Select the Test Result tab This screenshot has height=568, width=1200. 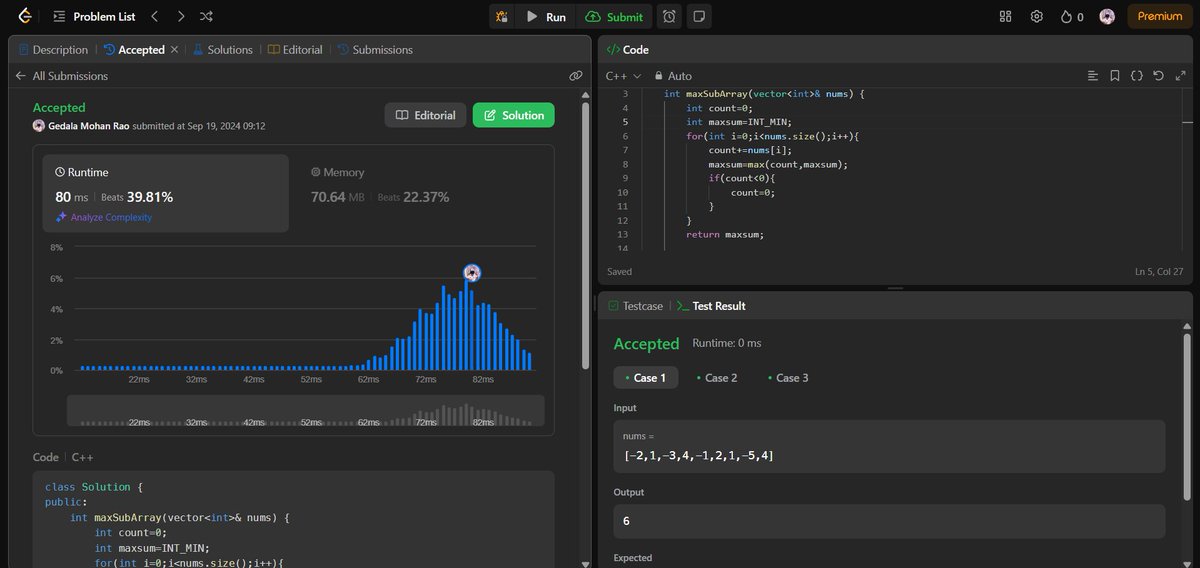711,306
